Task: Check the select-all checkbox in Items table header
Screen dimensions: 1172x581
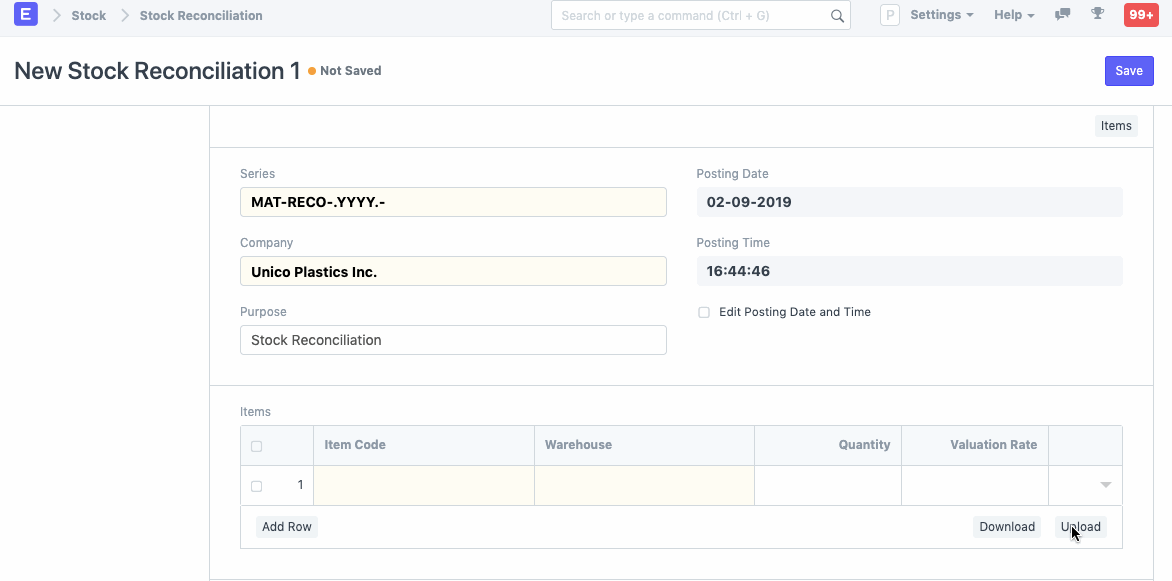Action: (x=256, y=446)
